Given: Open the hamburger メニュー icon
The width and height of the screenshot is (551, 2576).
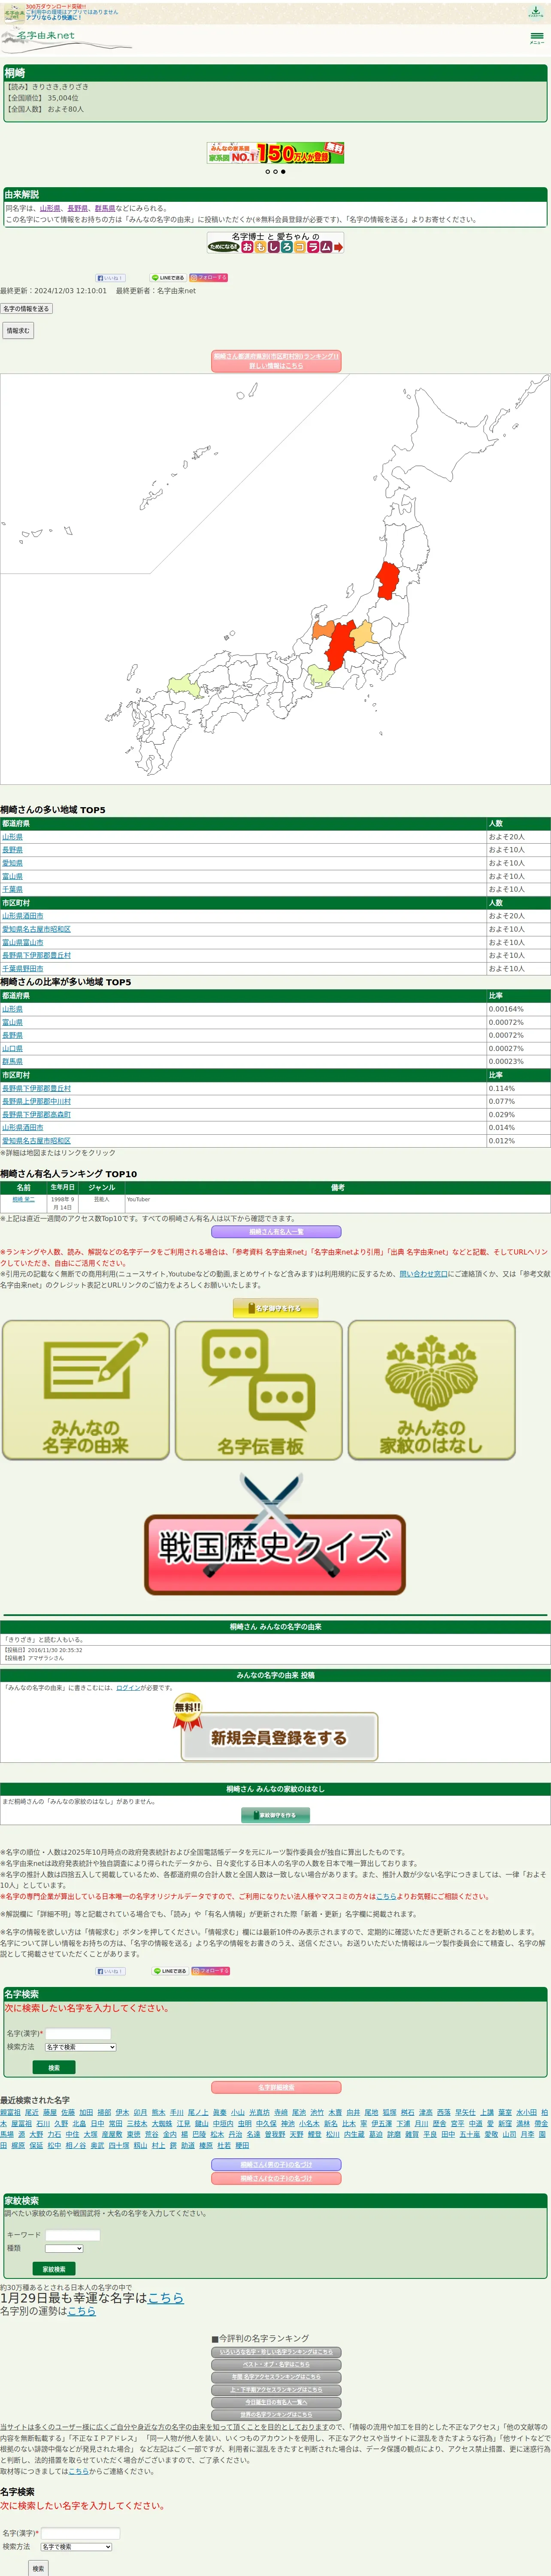Looking at the screenshot, I should [536, 38].
